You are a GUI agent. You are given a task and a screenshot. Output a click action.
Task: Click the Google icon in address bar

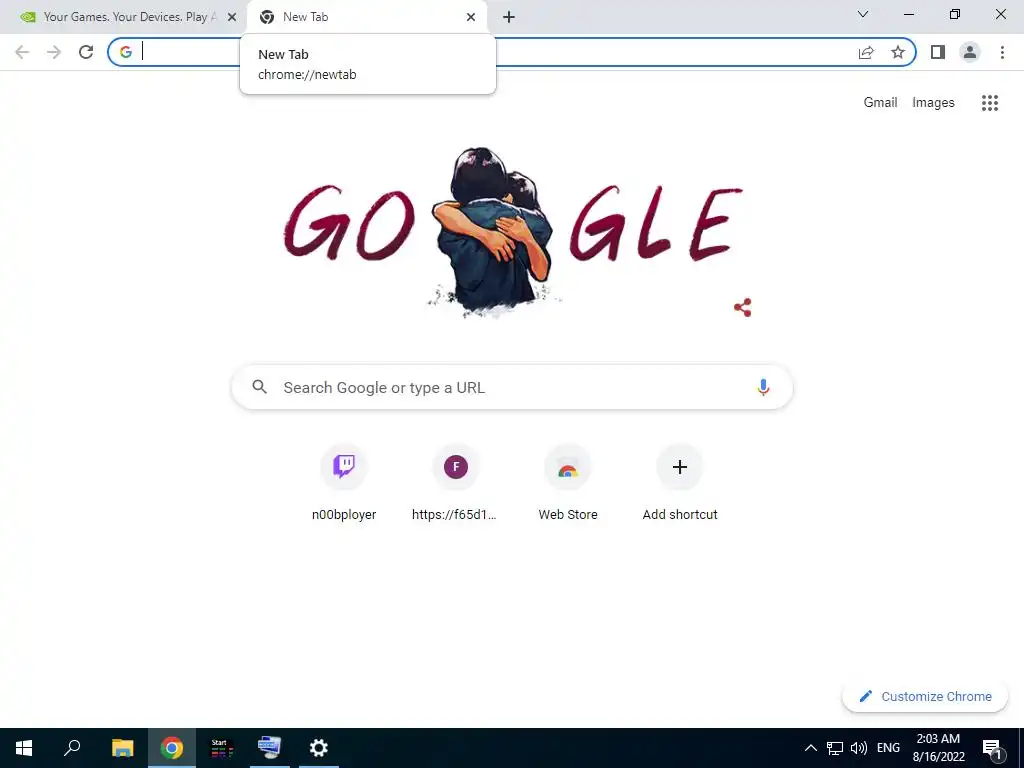[x=126, y=52]
